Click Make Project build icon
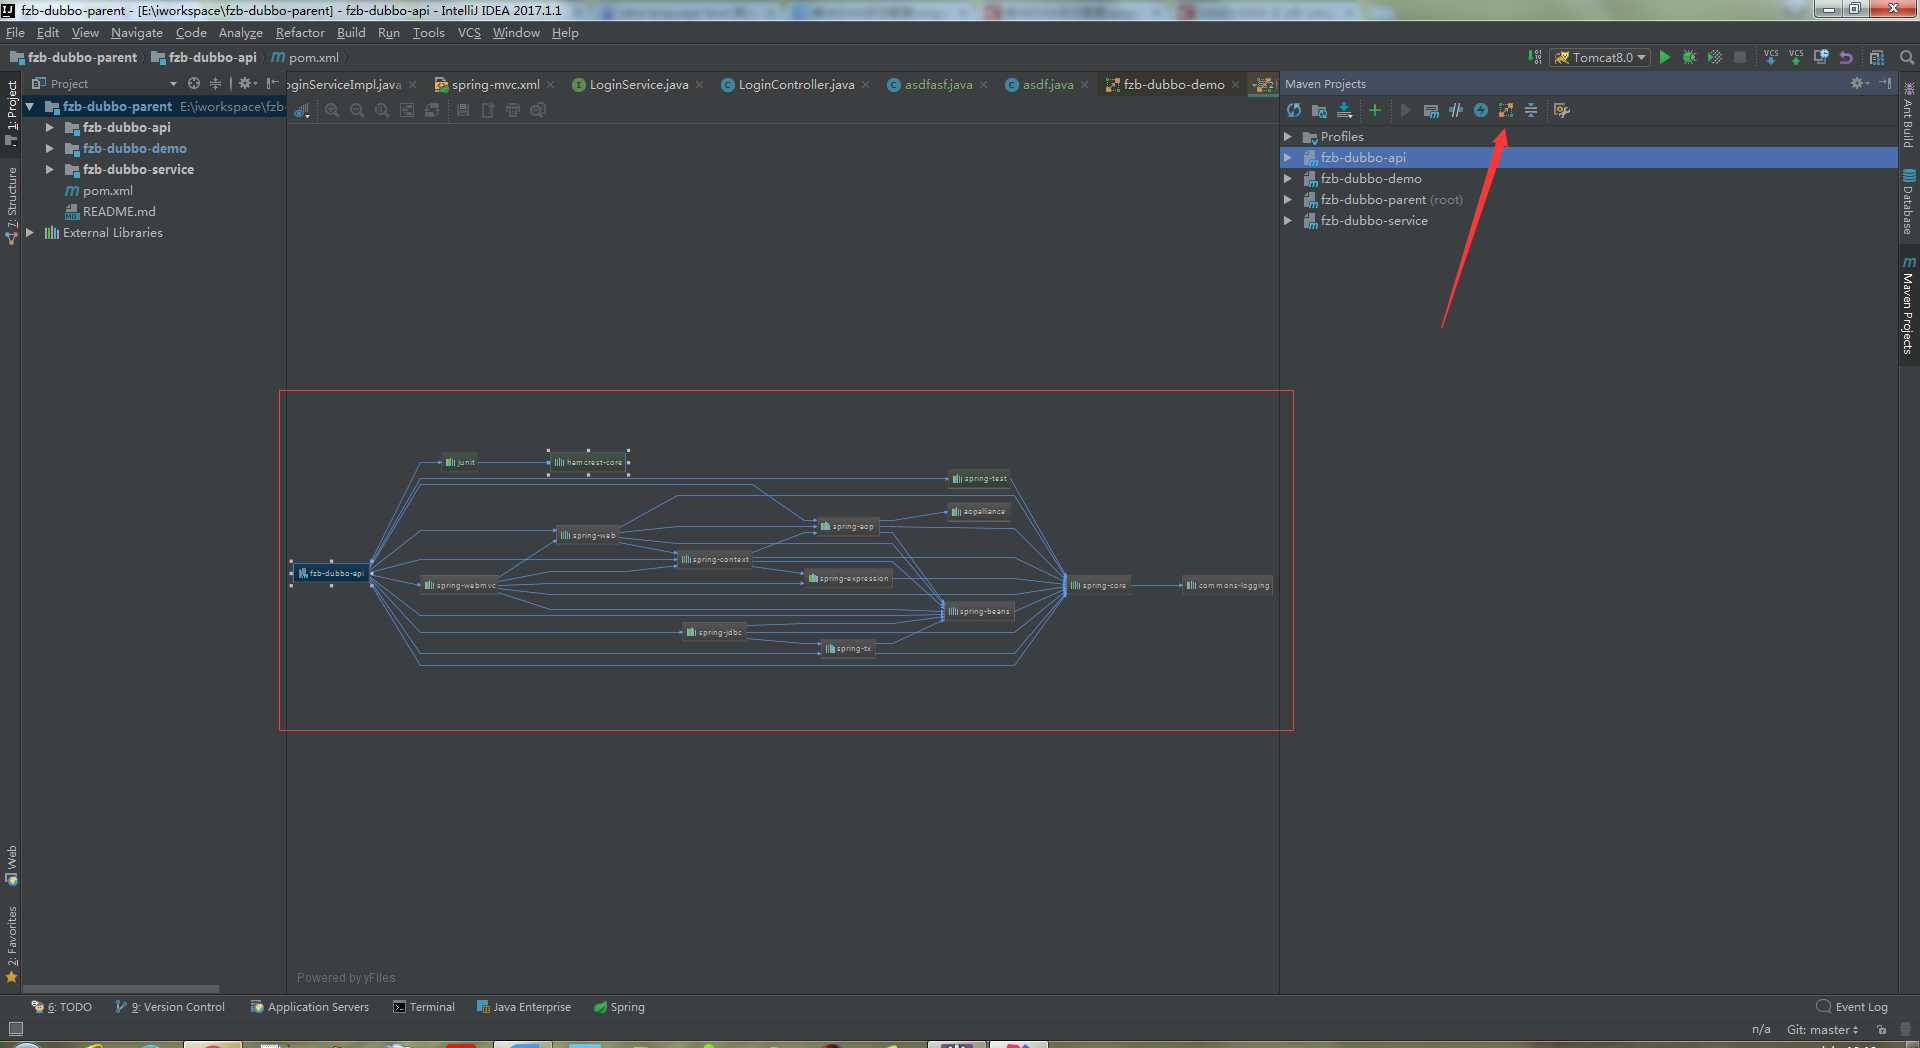This screenshot has height=1048, width=1920. (1535, 57)
